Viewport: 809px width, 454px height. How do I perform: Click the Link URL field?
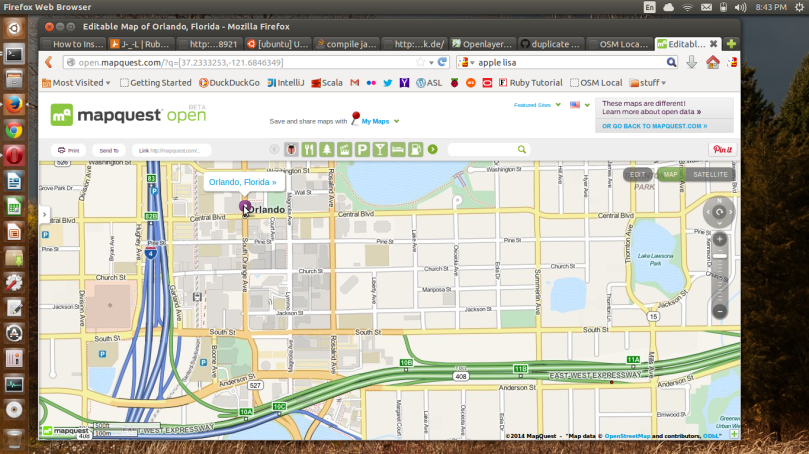(x=171, y=150)
